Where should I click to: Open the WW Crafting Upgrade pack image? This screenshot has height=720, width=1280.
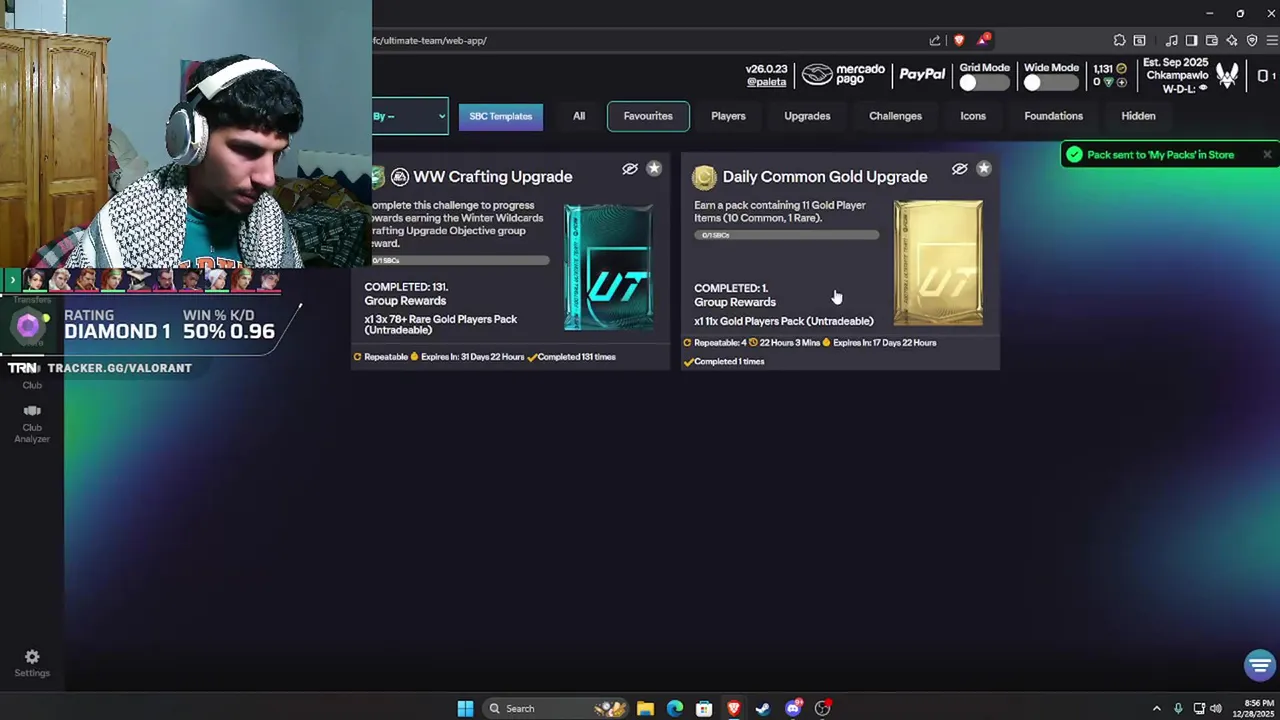[x=608, y=267]
